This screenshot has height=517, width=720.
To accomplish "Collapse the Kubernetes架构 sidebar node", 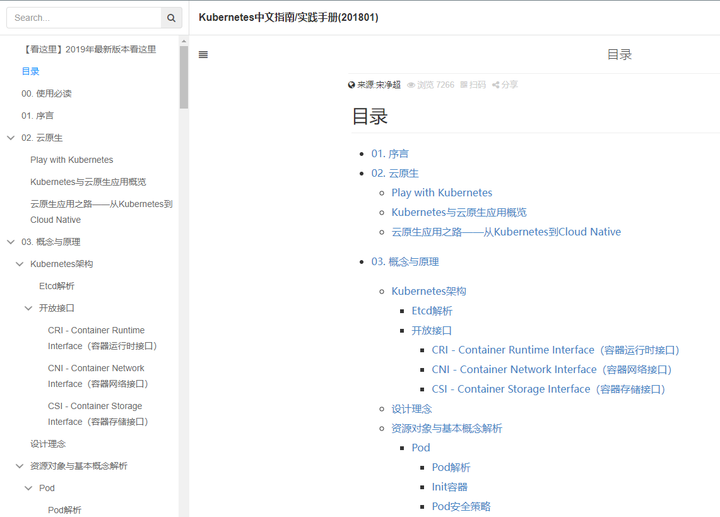I will (20, 264).
